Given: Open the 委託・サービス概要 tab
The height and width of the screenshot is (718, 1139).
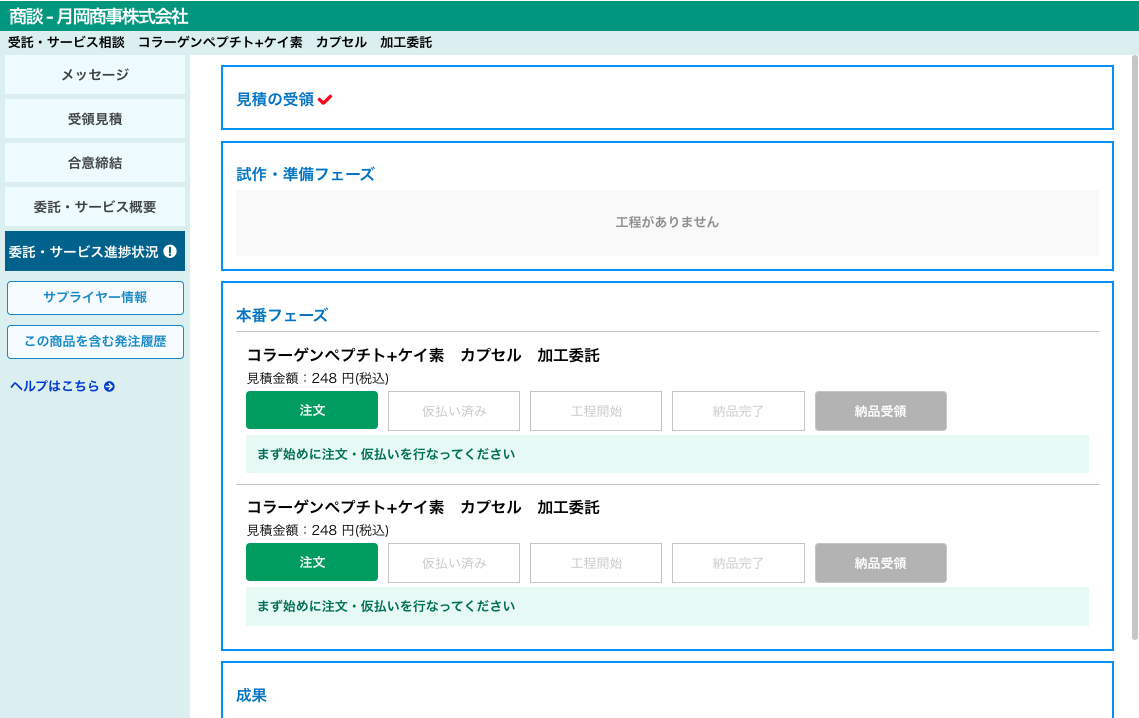Looking at the screenshot, I should (95, 207).
